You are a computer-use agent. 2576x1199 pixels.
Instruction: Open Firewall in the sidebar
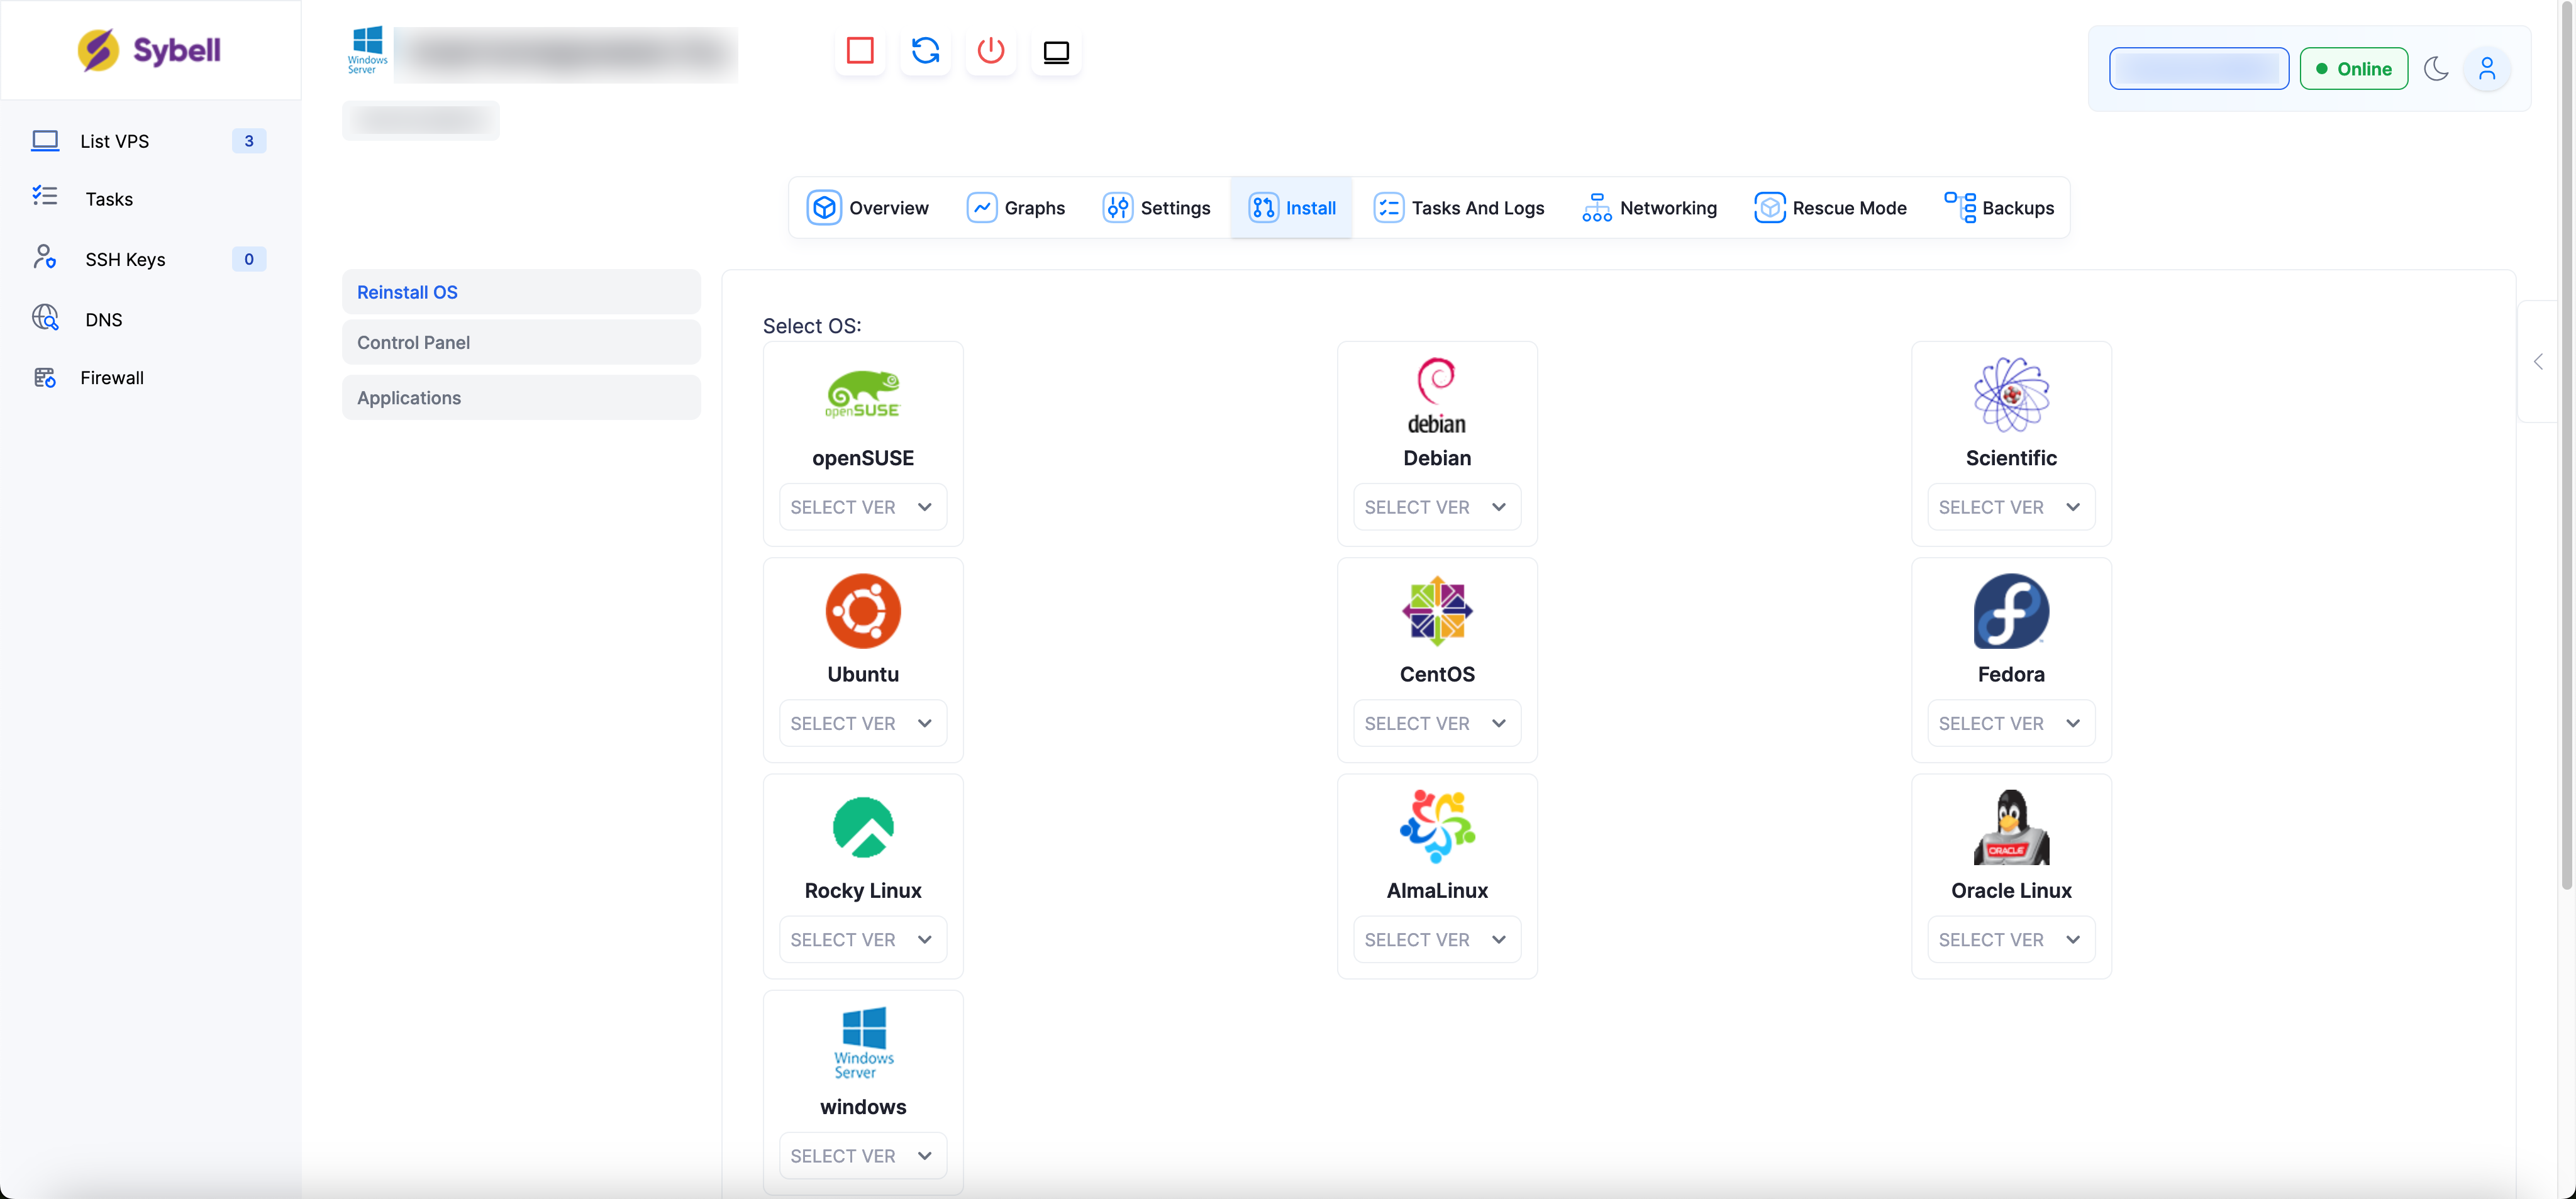(111, 378)
